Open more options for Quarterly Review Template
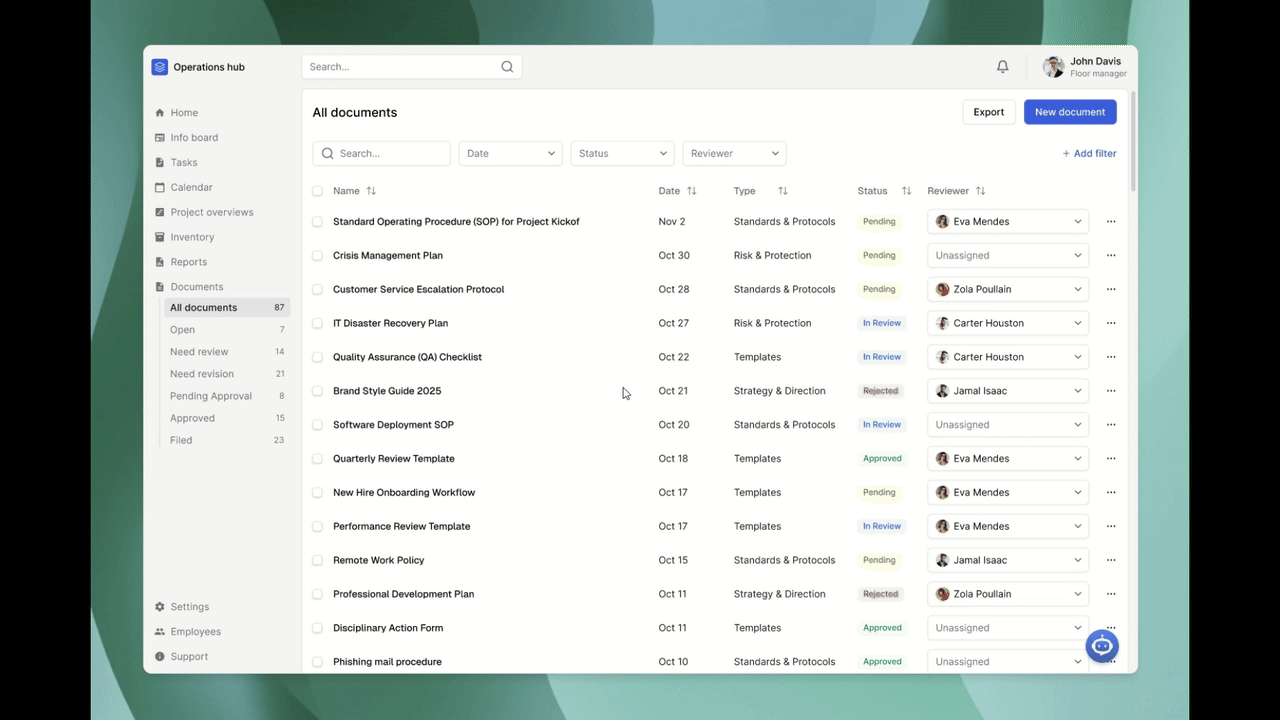Viewport: 1280px width, 720px height. coord(1111,459)
